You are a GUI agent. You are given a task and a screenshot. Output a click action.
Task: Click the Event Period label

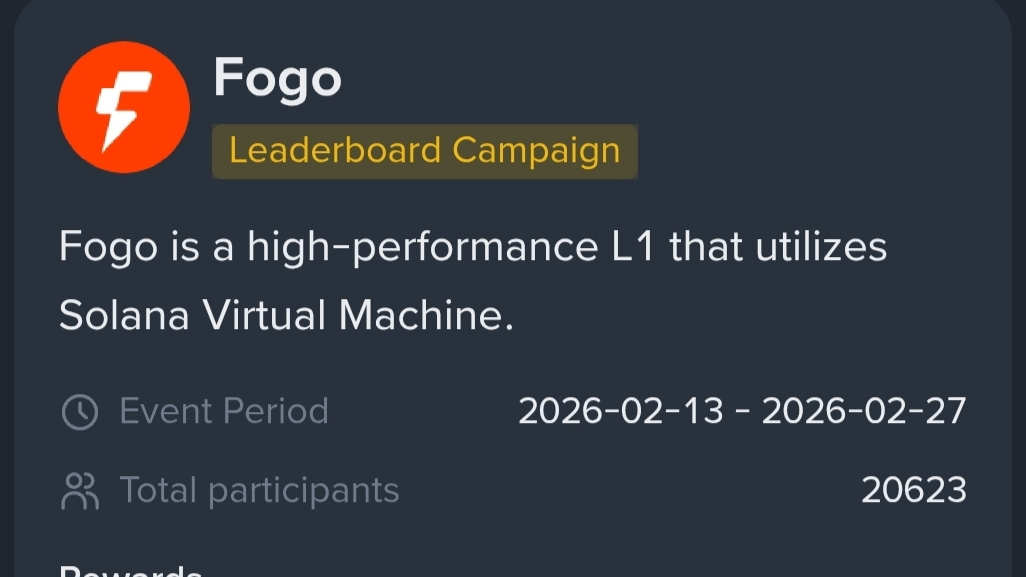224,411
